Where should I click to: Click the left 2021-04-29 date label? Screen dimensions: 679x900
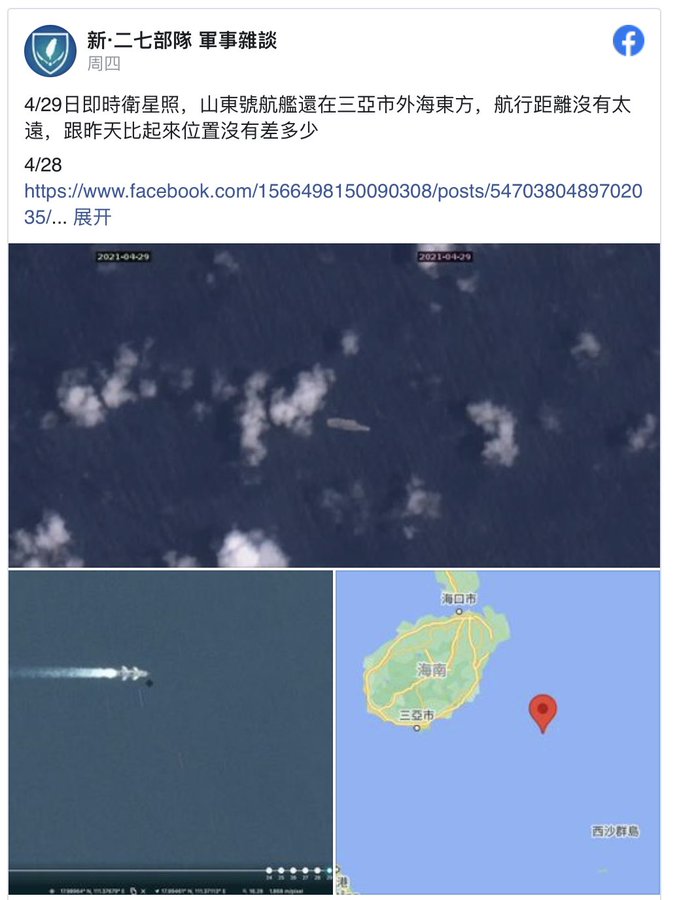123,257
